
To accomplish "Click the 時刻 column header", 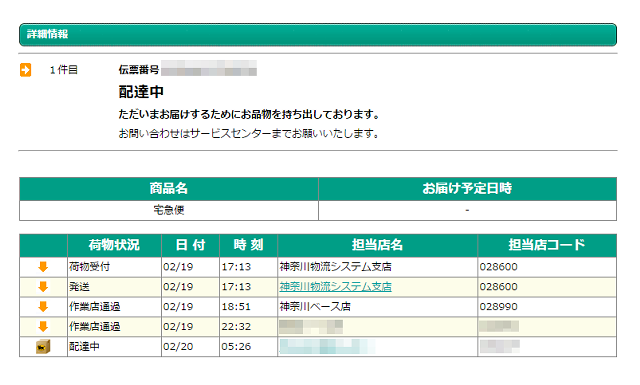I will pyautogui.click(x=249, y=245).
